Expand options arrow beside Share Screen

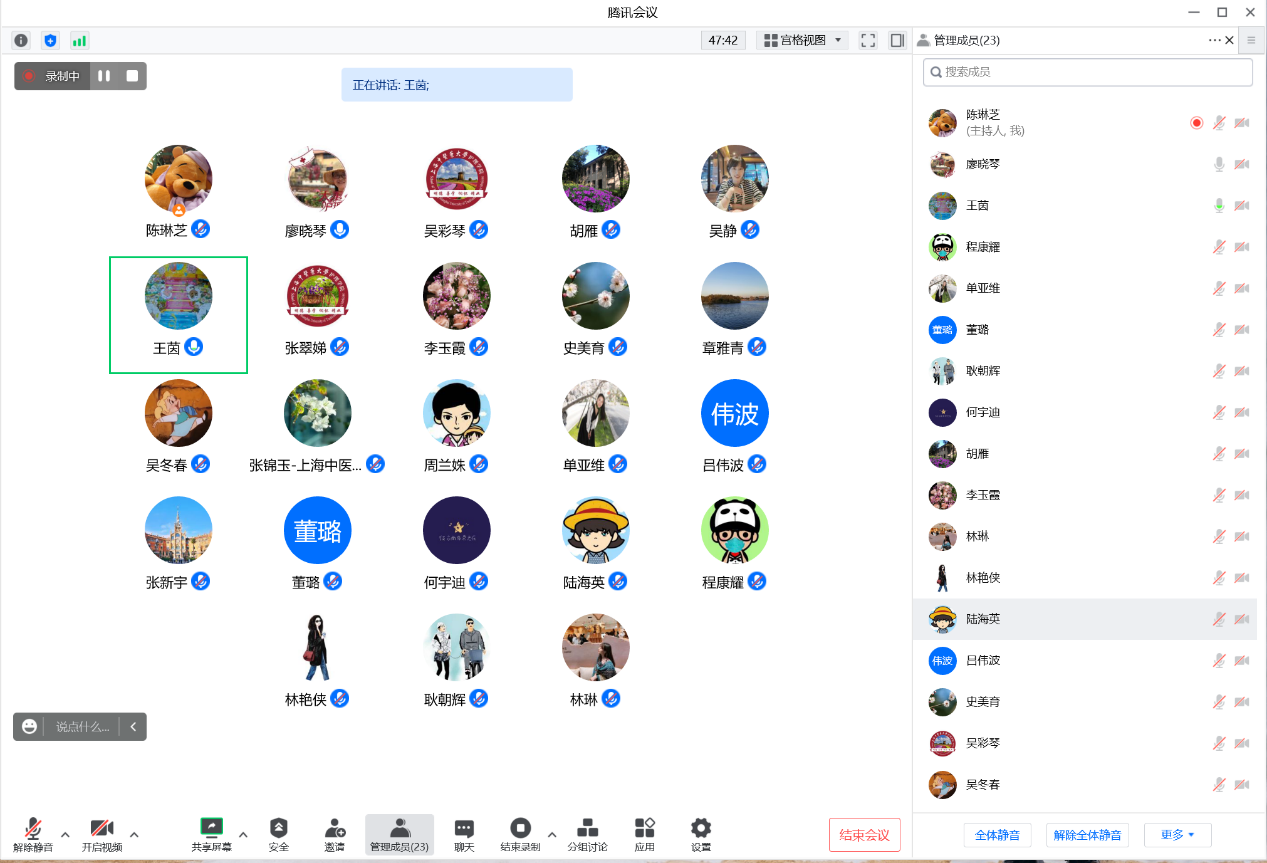(243, 834)
